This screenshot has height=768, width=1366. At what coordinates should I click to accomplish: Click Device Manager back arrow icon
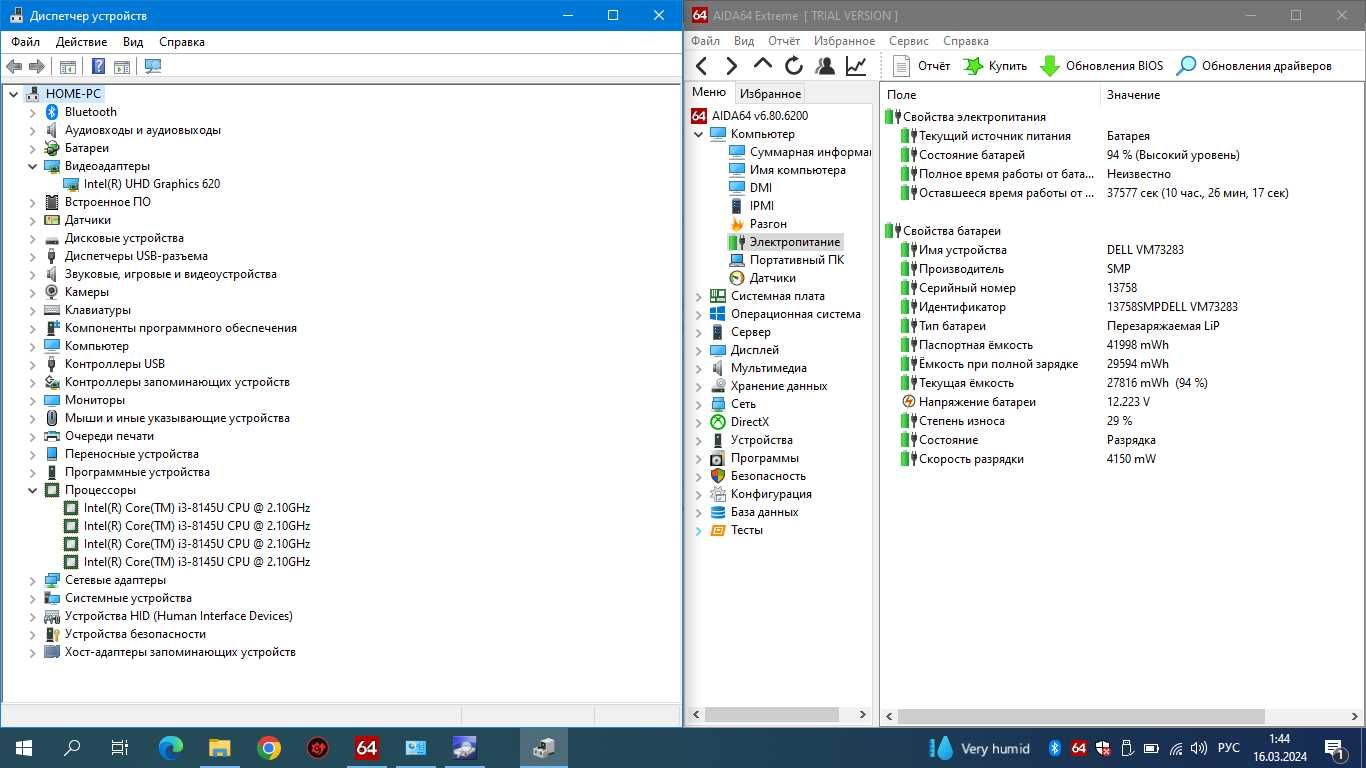pos(14,66)
